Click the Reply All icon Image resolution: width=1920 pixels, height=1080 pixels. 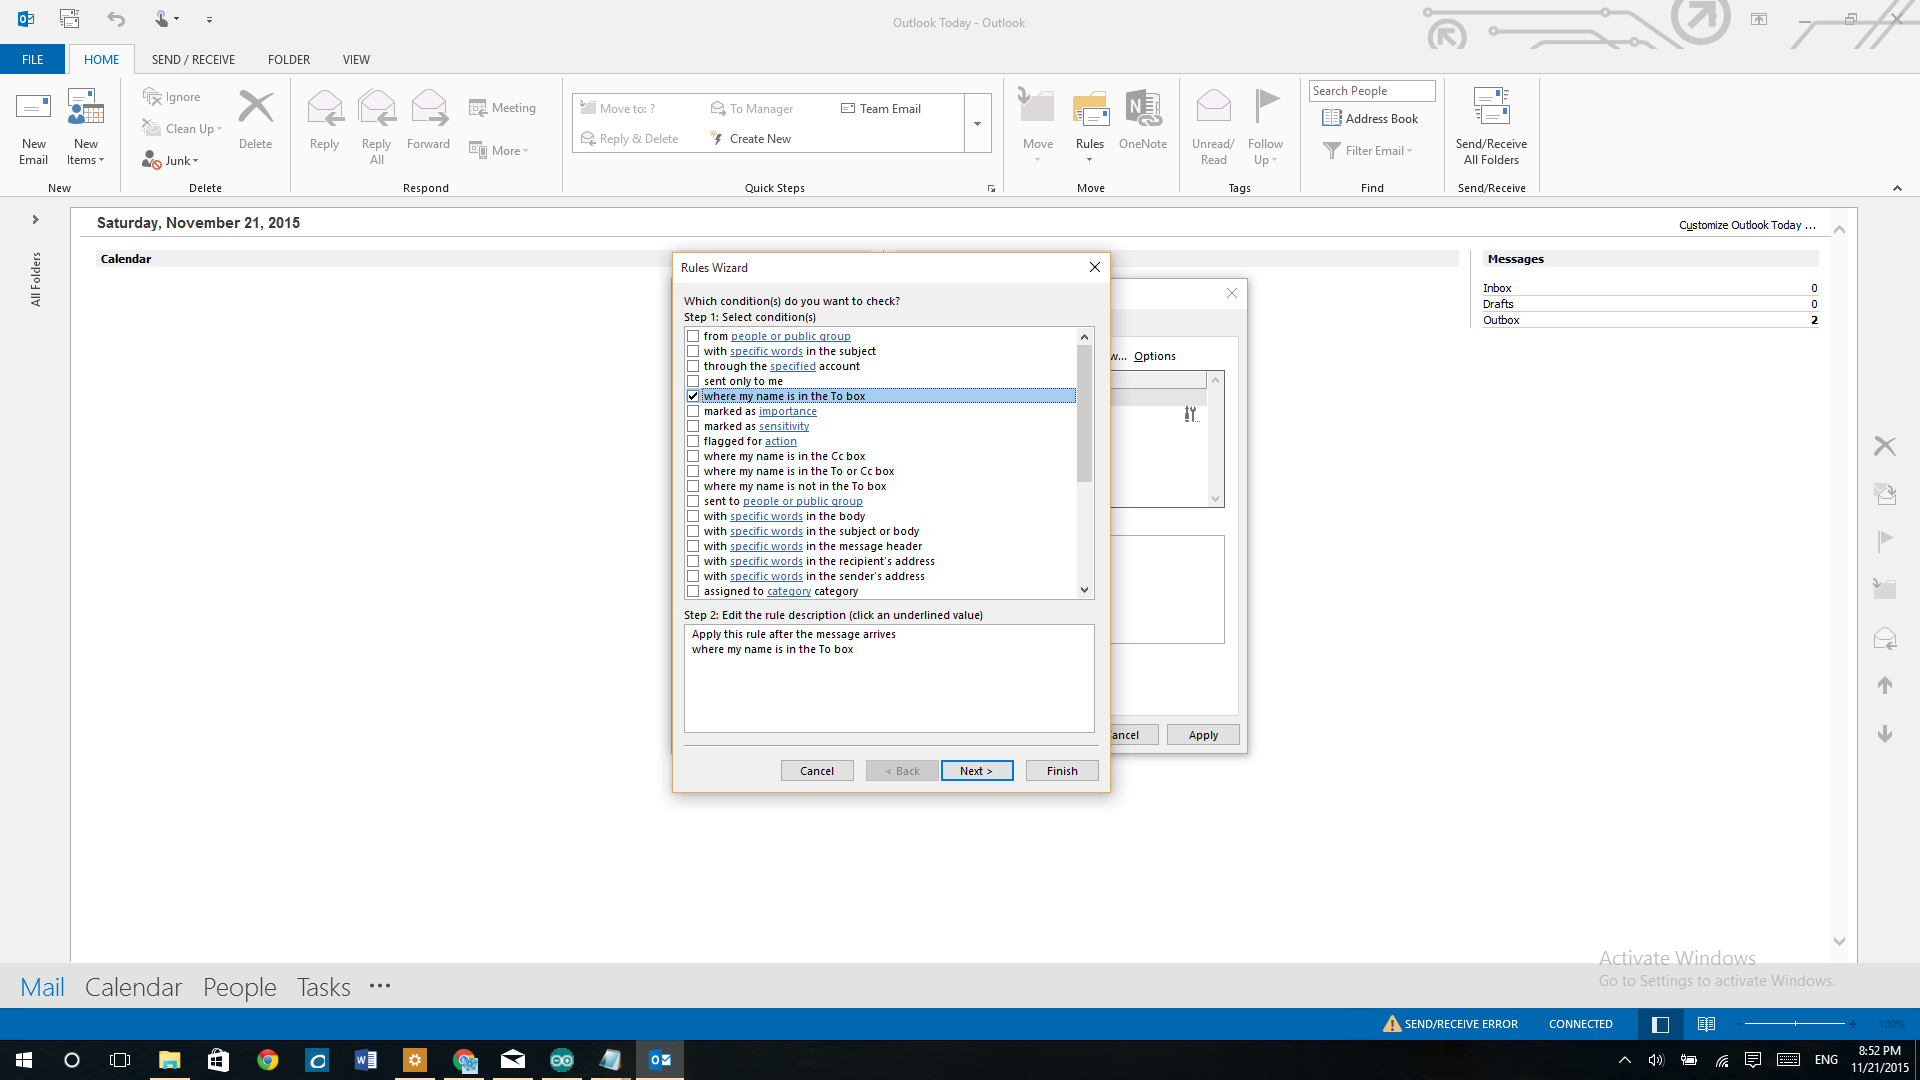point(376,107)
